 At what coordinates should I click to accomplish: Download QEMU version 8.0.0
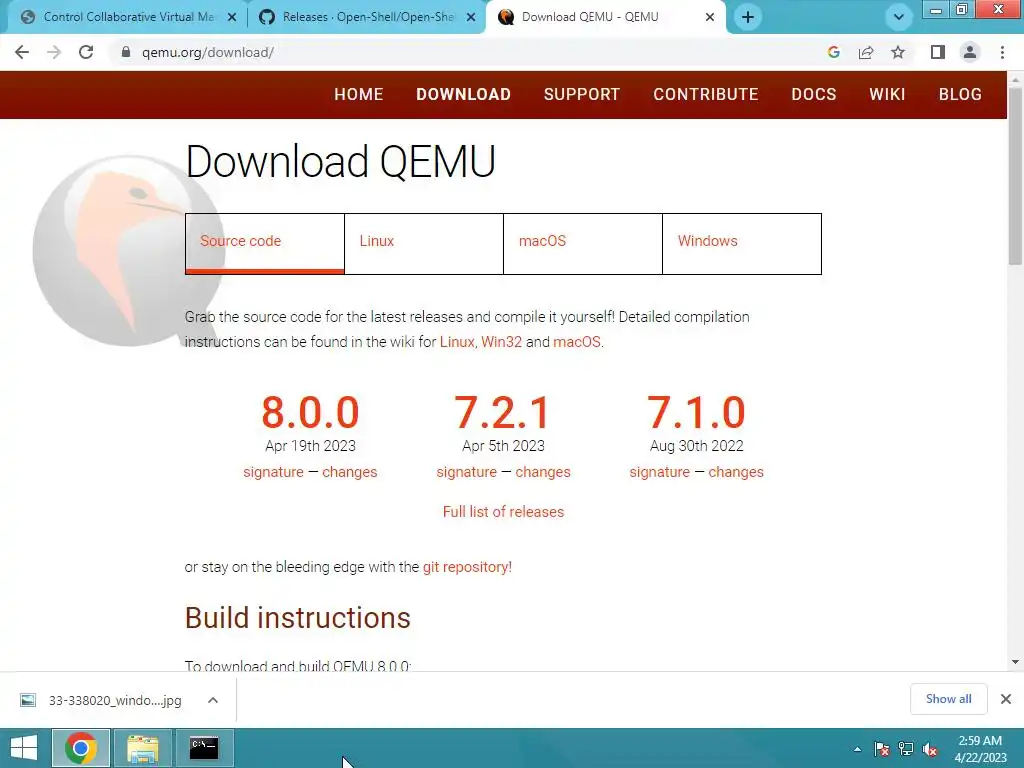coord(310,412)
